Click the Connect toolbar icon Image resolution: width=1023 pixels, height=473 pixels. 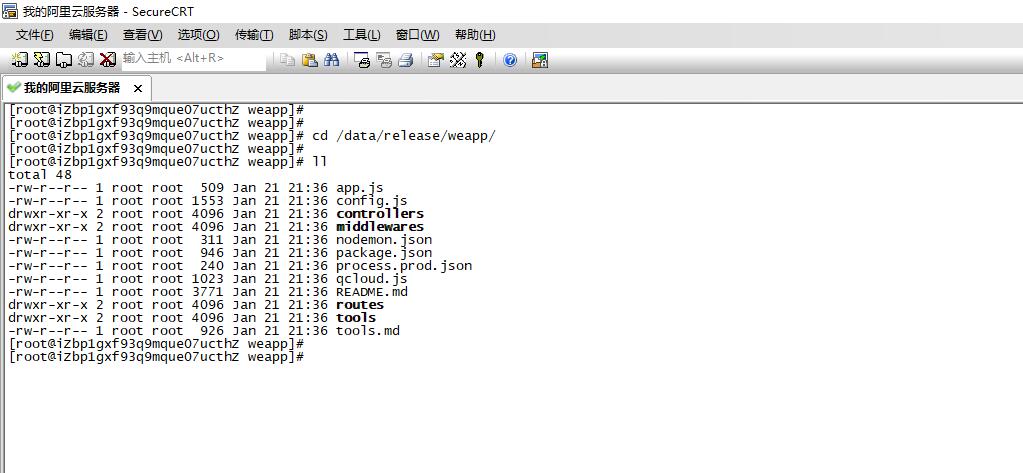click(20, 60)
